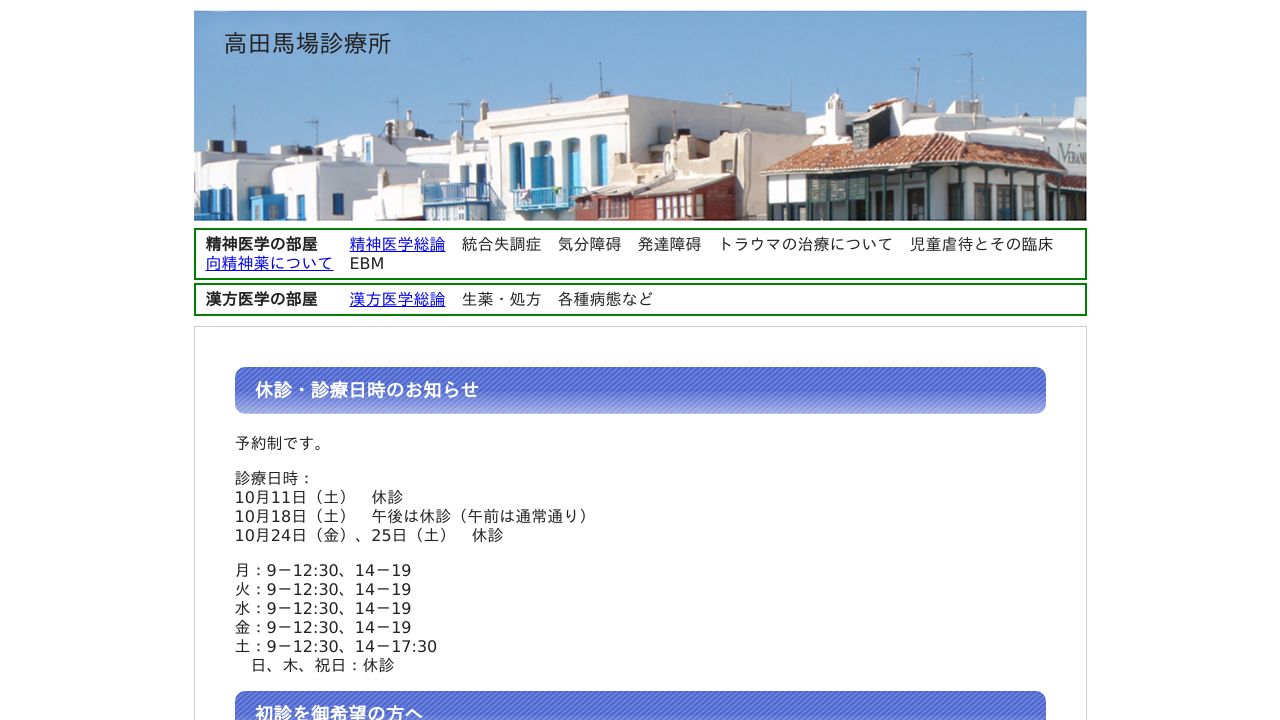This screenshot has height=720, width=1280.
Task: Click the 休診・診療日時のお知らせ banner
Action: tap(367, 390)
